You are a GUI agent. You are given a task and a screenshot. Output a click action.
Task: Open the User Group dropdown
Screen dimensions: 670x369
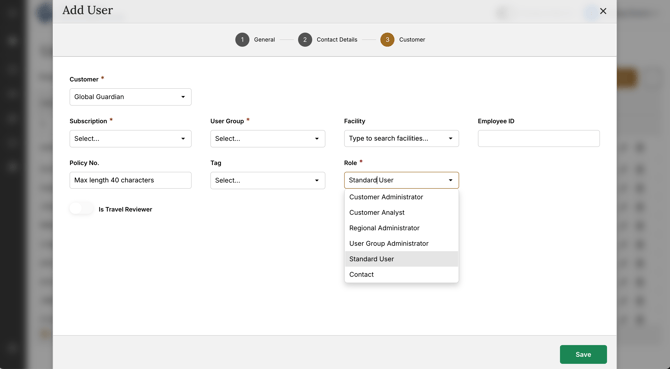(x=267, y=139)
